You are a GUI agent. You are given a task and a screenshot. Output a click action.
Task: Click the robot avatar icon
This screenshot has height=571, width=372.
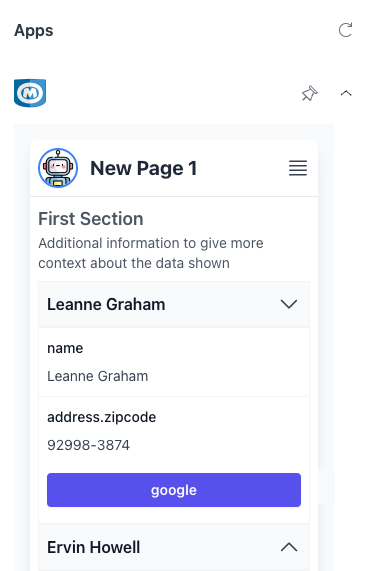tap(58, 168)
